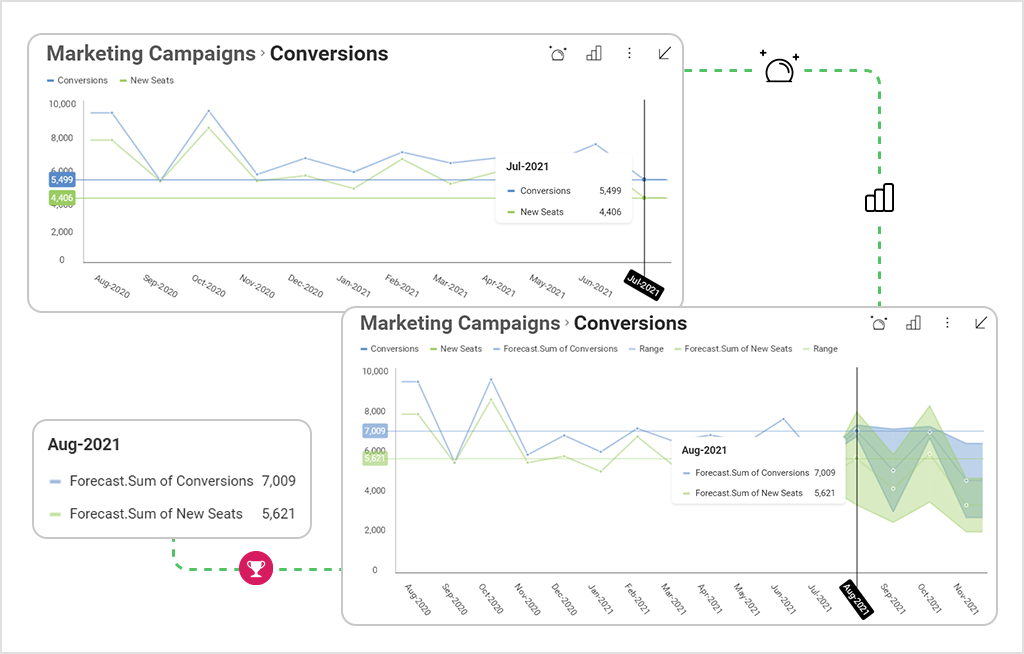Click the chart type icon on the top card

594,53
